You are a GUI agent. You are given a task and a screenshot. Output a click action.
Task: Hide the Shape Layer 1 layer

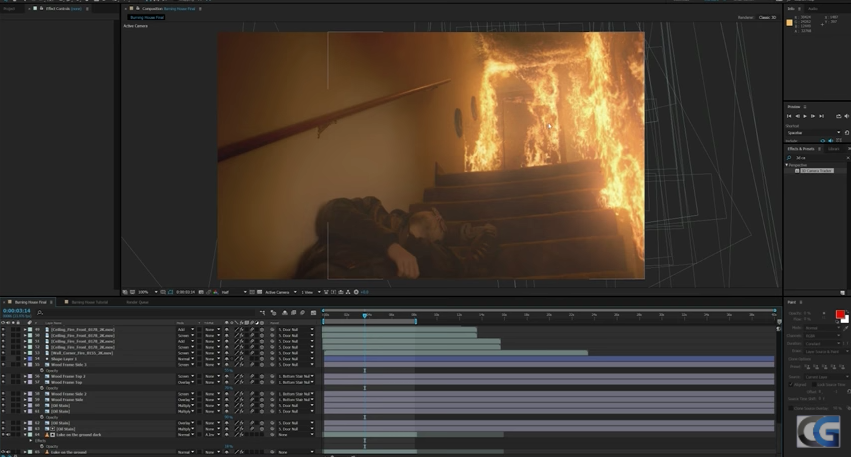4,359
